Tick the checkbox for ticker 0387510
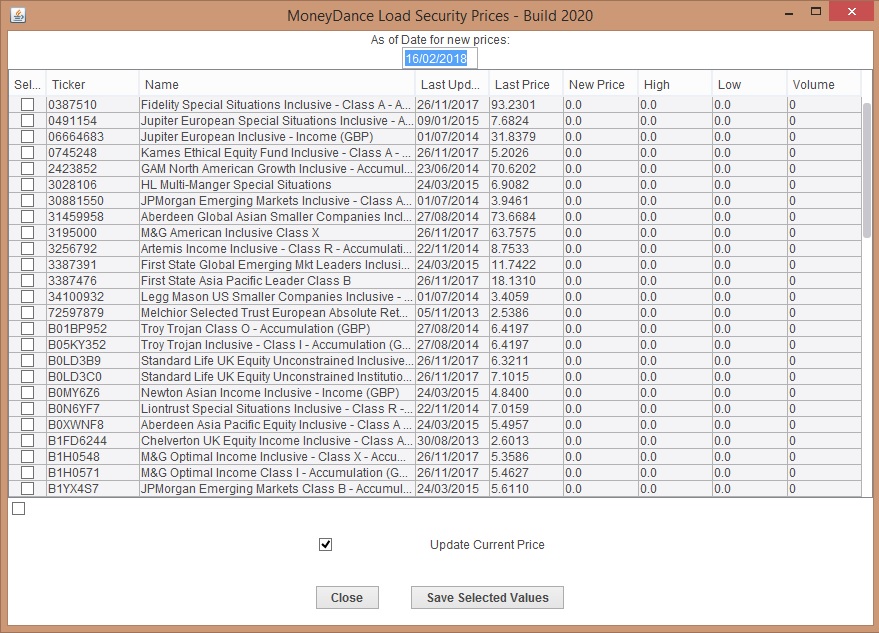Viewport: 879px width, 633px height. (x=27, y=105)
